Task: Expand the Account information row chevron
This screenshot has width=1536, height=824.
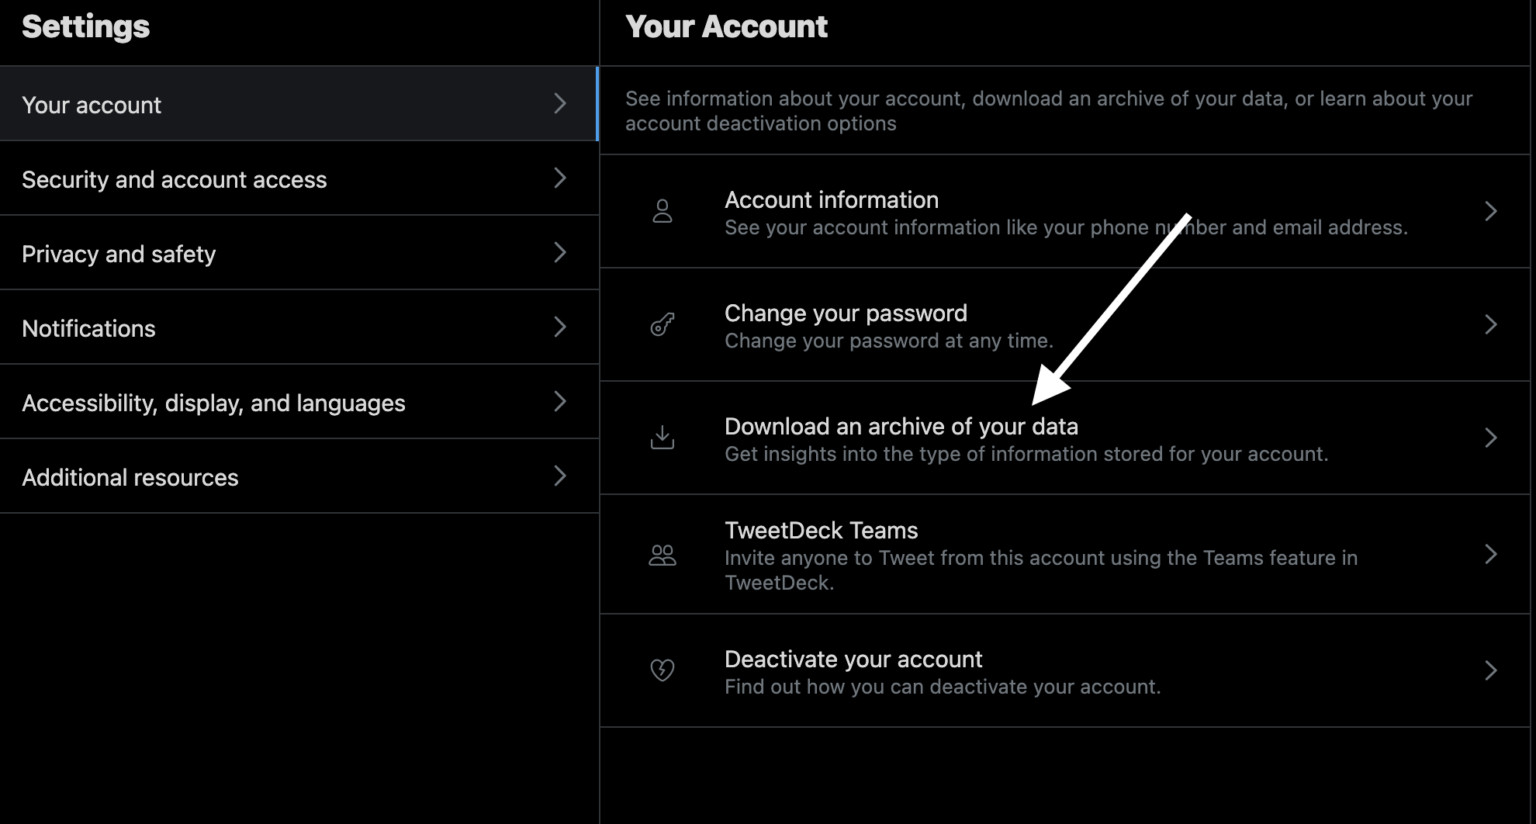Action: click(1490, 211)
